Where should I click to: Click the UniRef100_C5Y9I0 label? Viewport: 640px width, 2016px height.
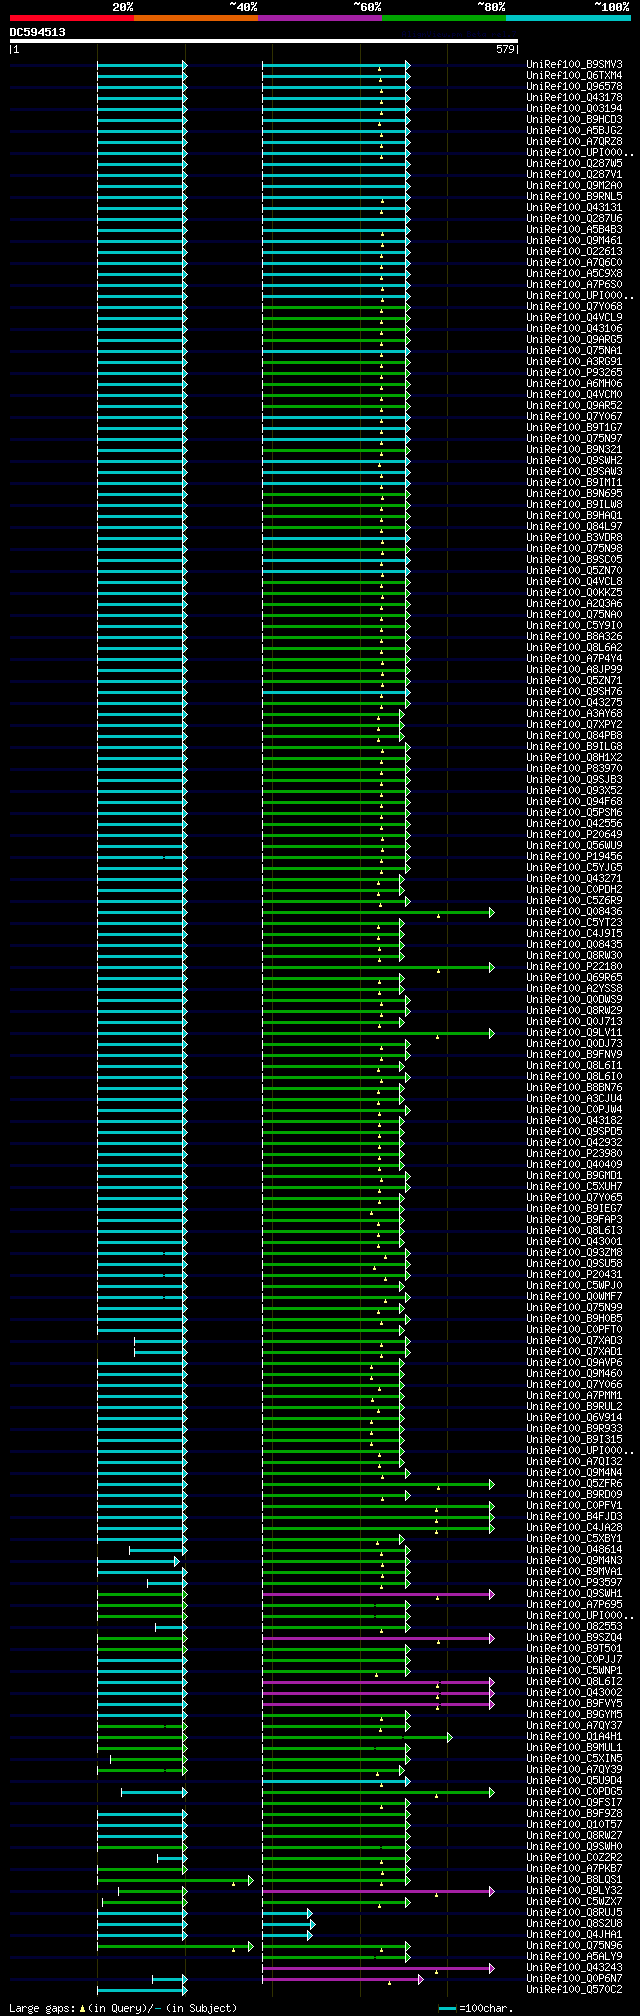pyautogui.click(x=574, y=625)
